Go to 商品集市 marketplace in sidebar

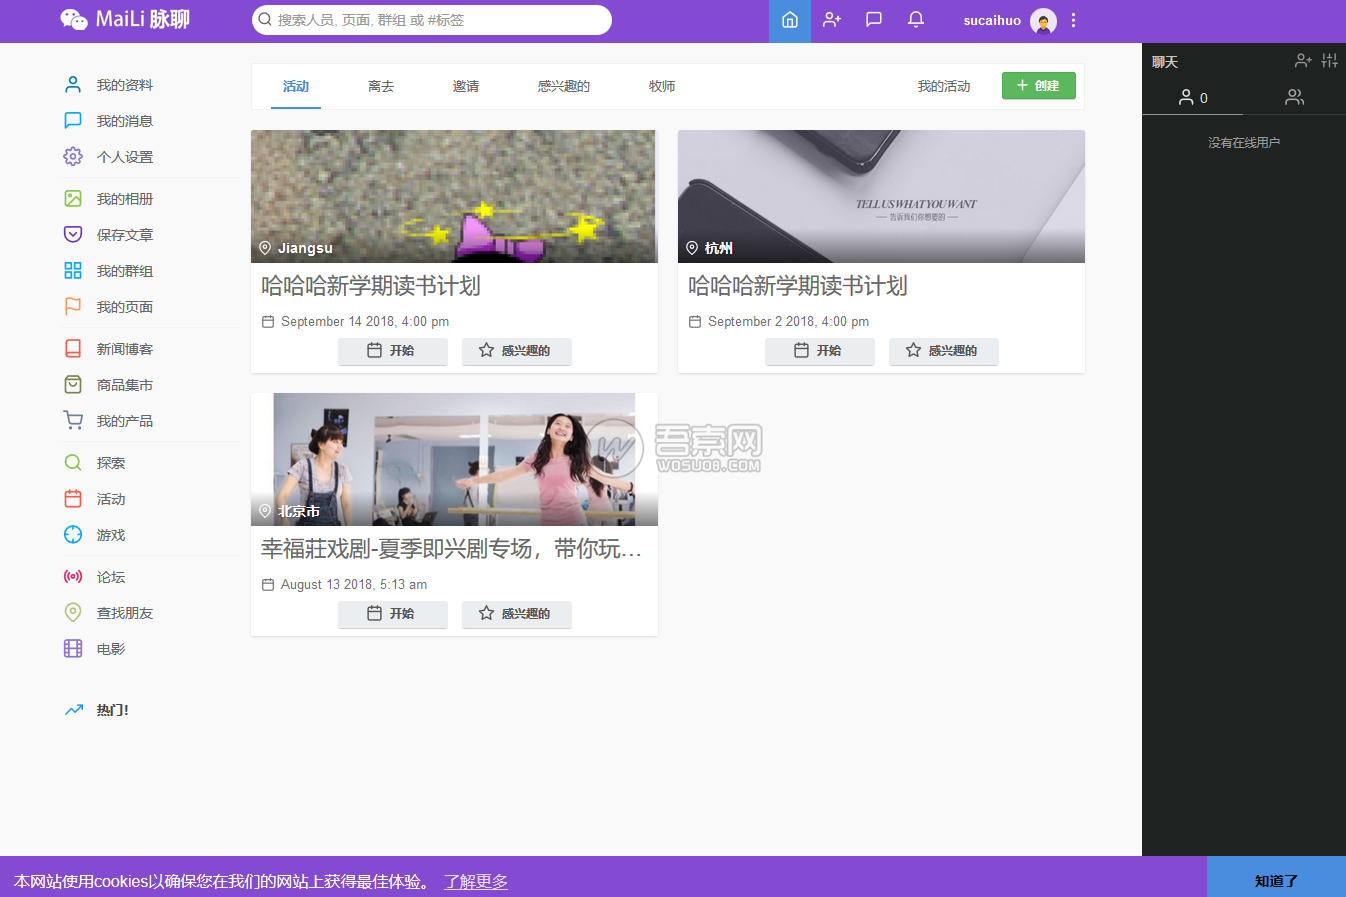[124, 385]
